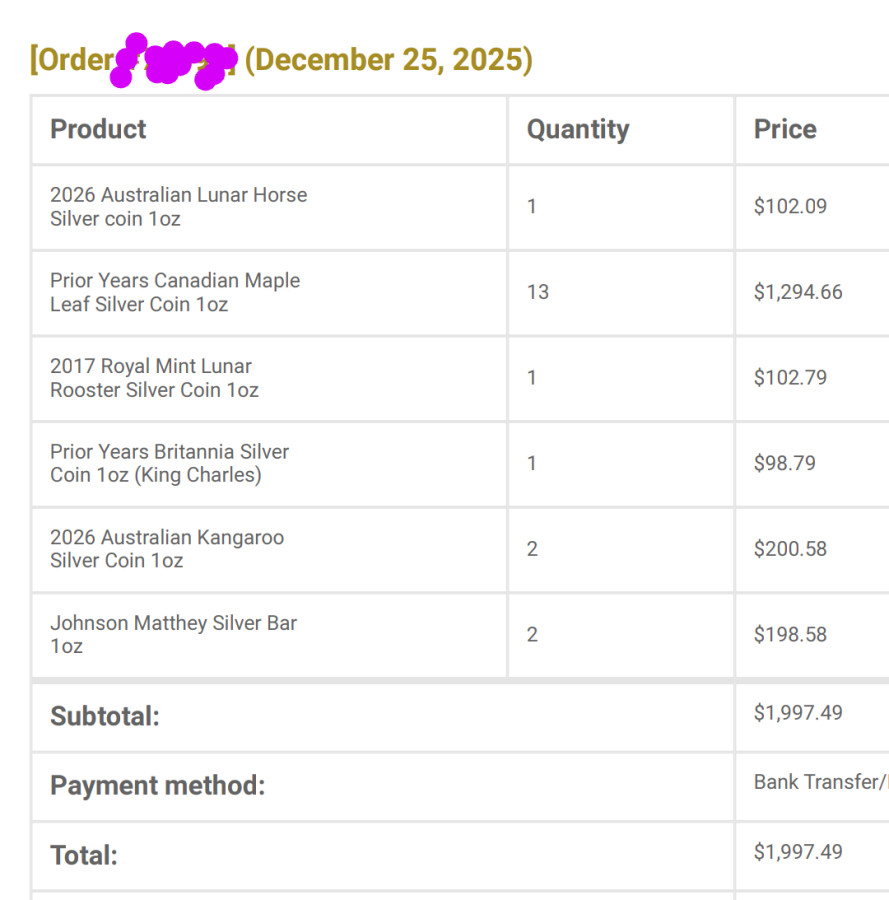Select the 2026 Australian Lunar Horse product name
This screenshot has width=889, height=900.
point(178,206)
